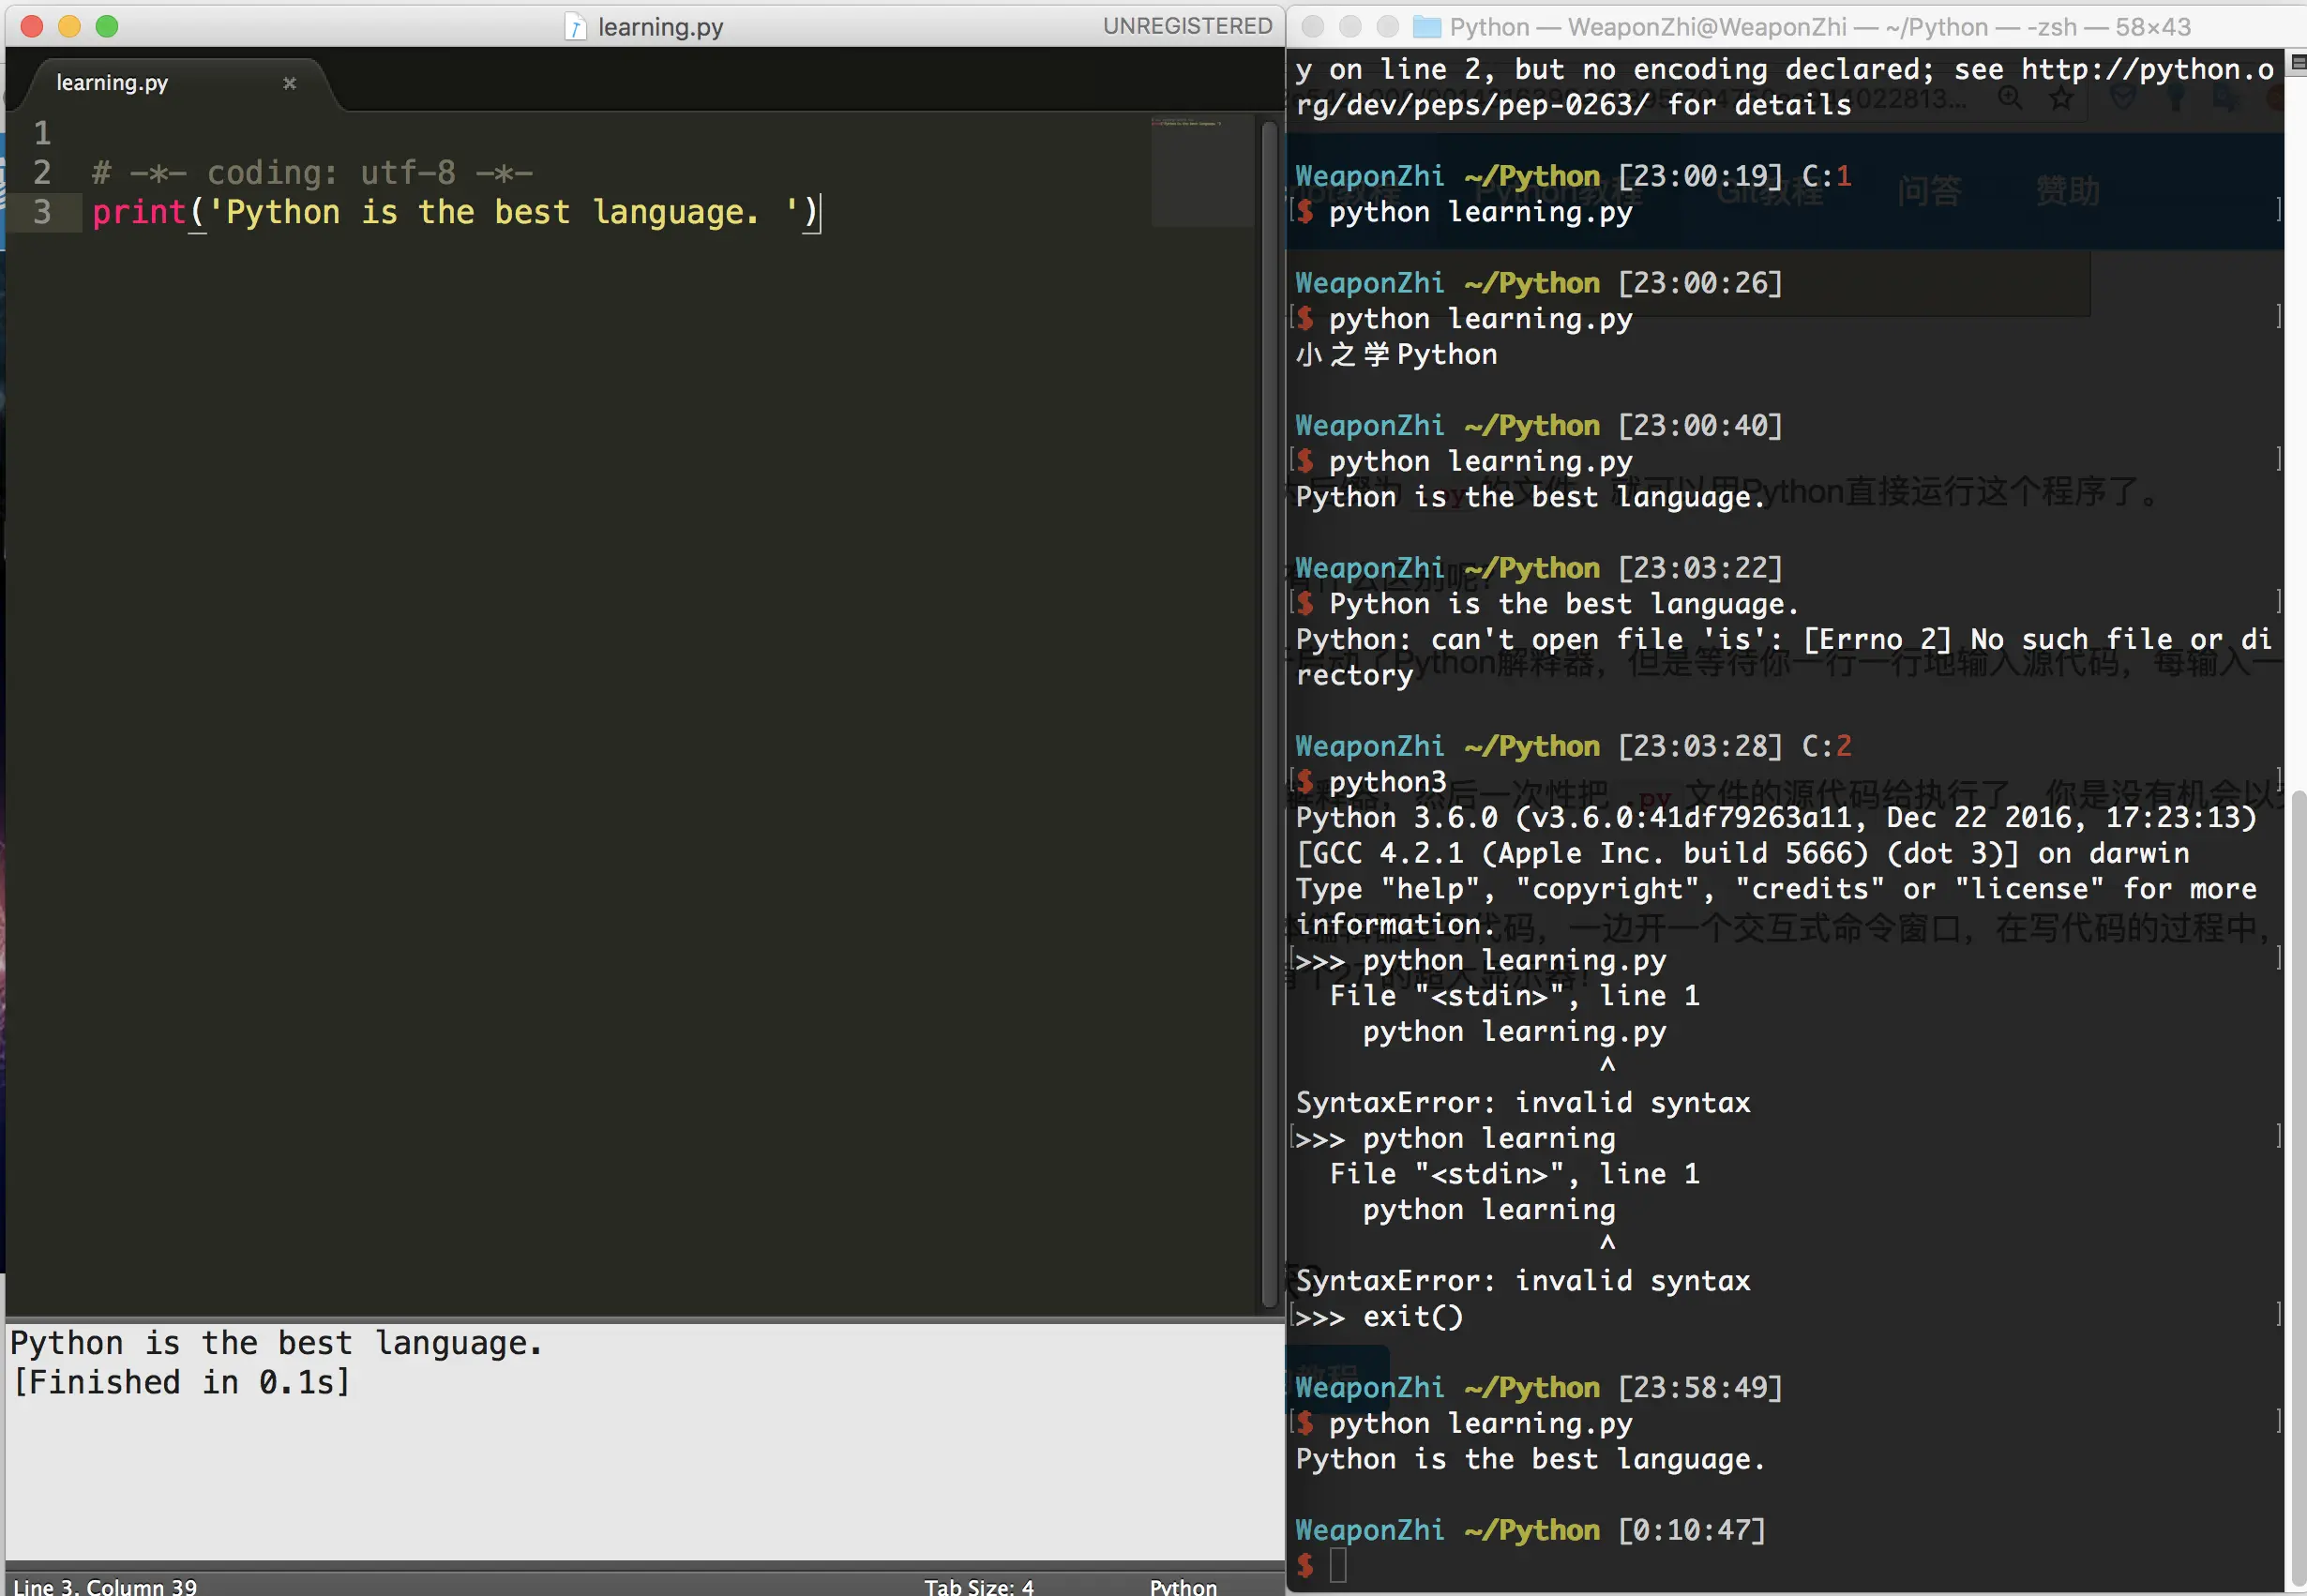Click the Terminal window's gray close button

(1313, 27)
